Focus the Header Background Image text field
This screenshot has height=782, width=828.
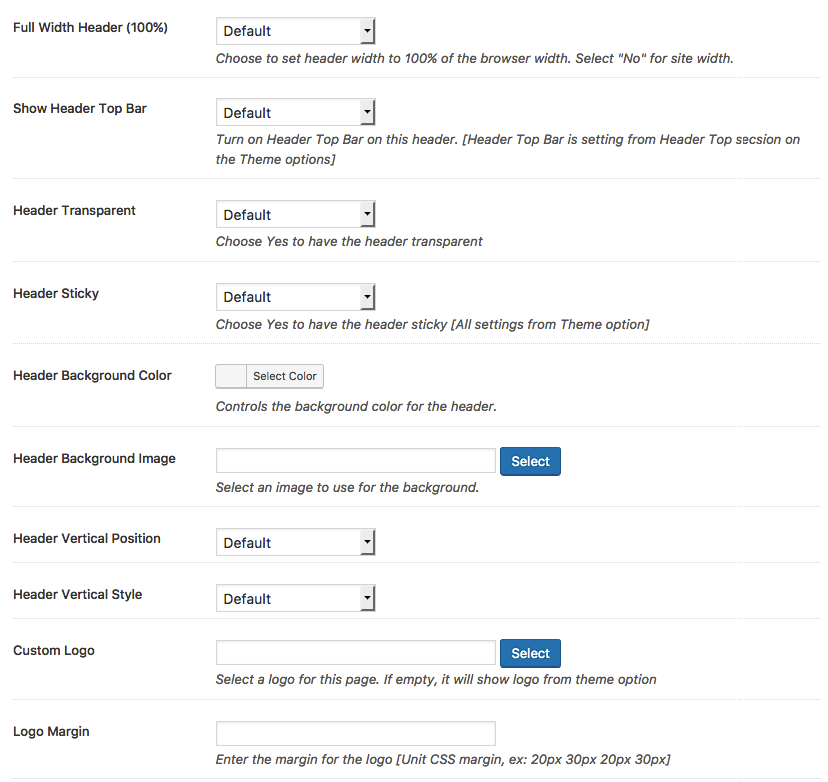tap(356, 461)
